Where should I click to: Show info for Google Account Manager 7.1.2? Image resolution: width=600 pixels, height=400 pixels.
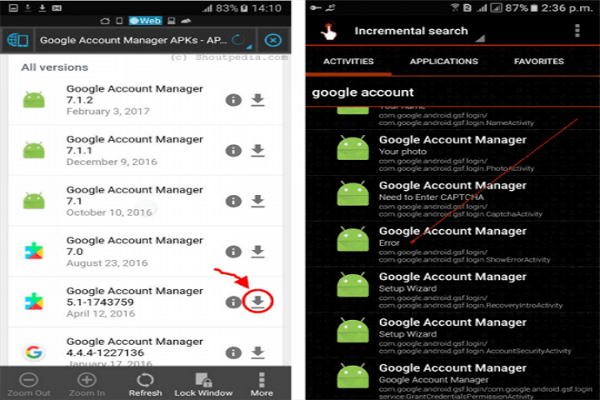tap(233, 100)
